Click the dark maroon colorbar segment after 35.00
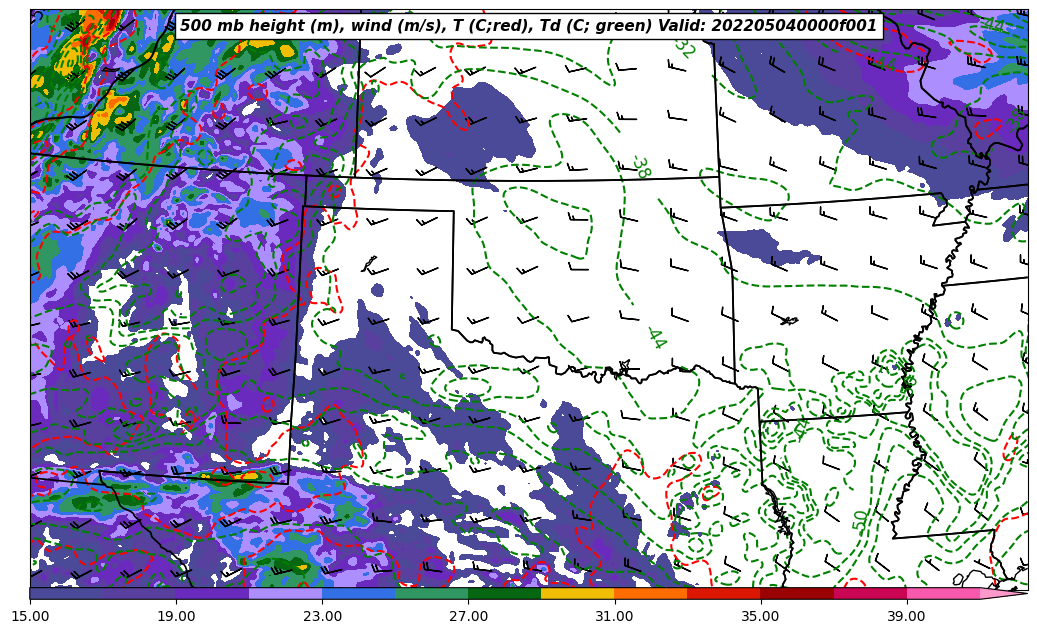Viewport: 1037px width, 633px height. (797, 593)
